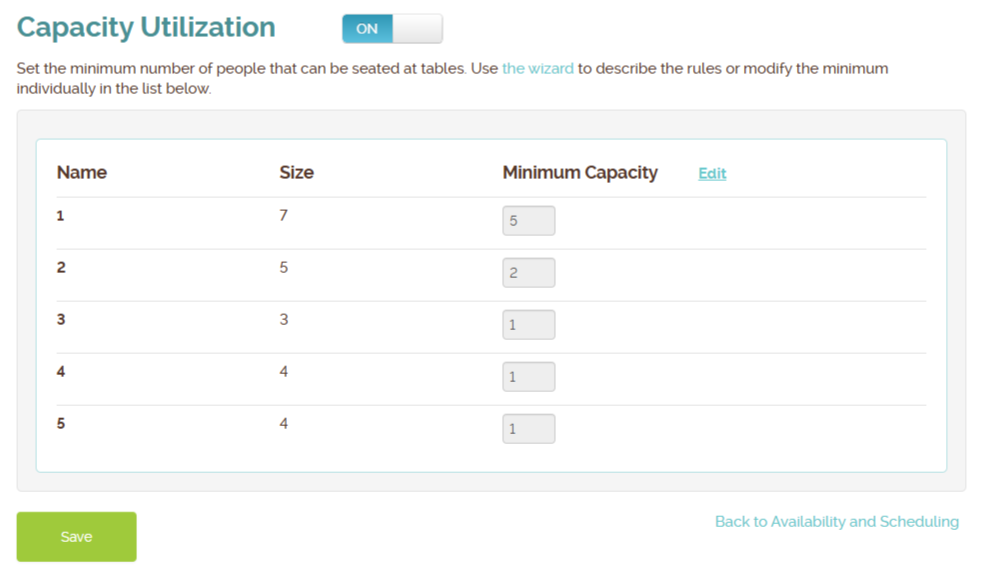Click the size value 7 for table 1
This screenshot has height=582, width=986.
tap(284, 216)
